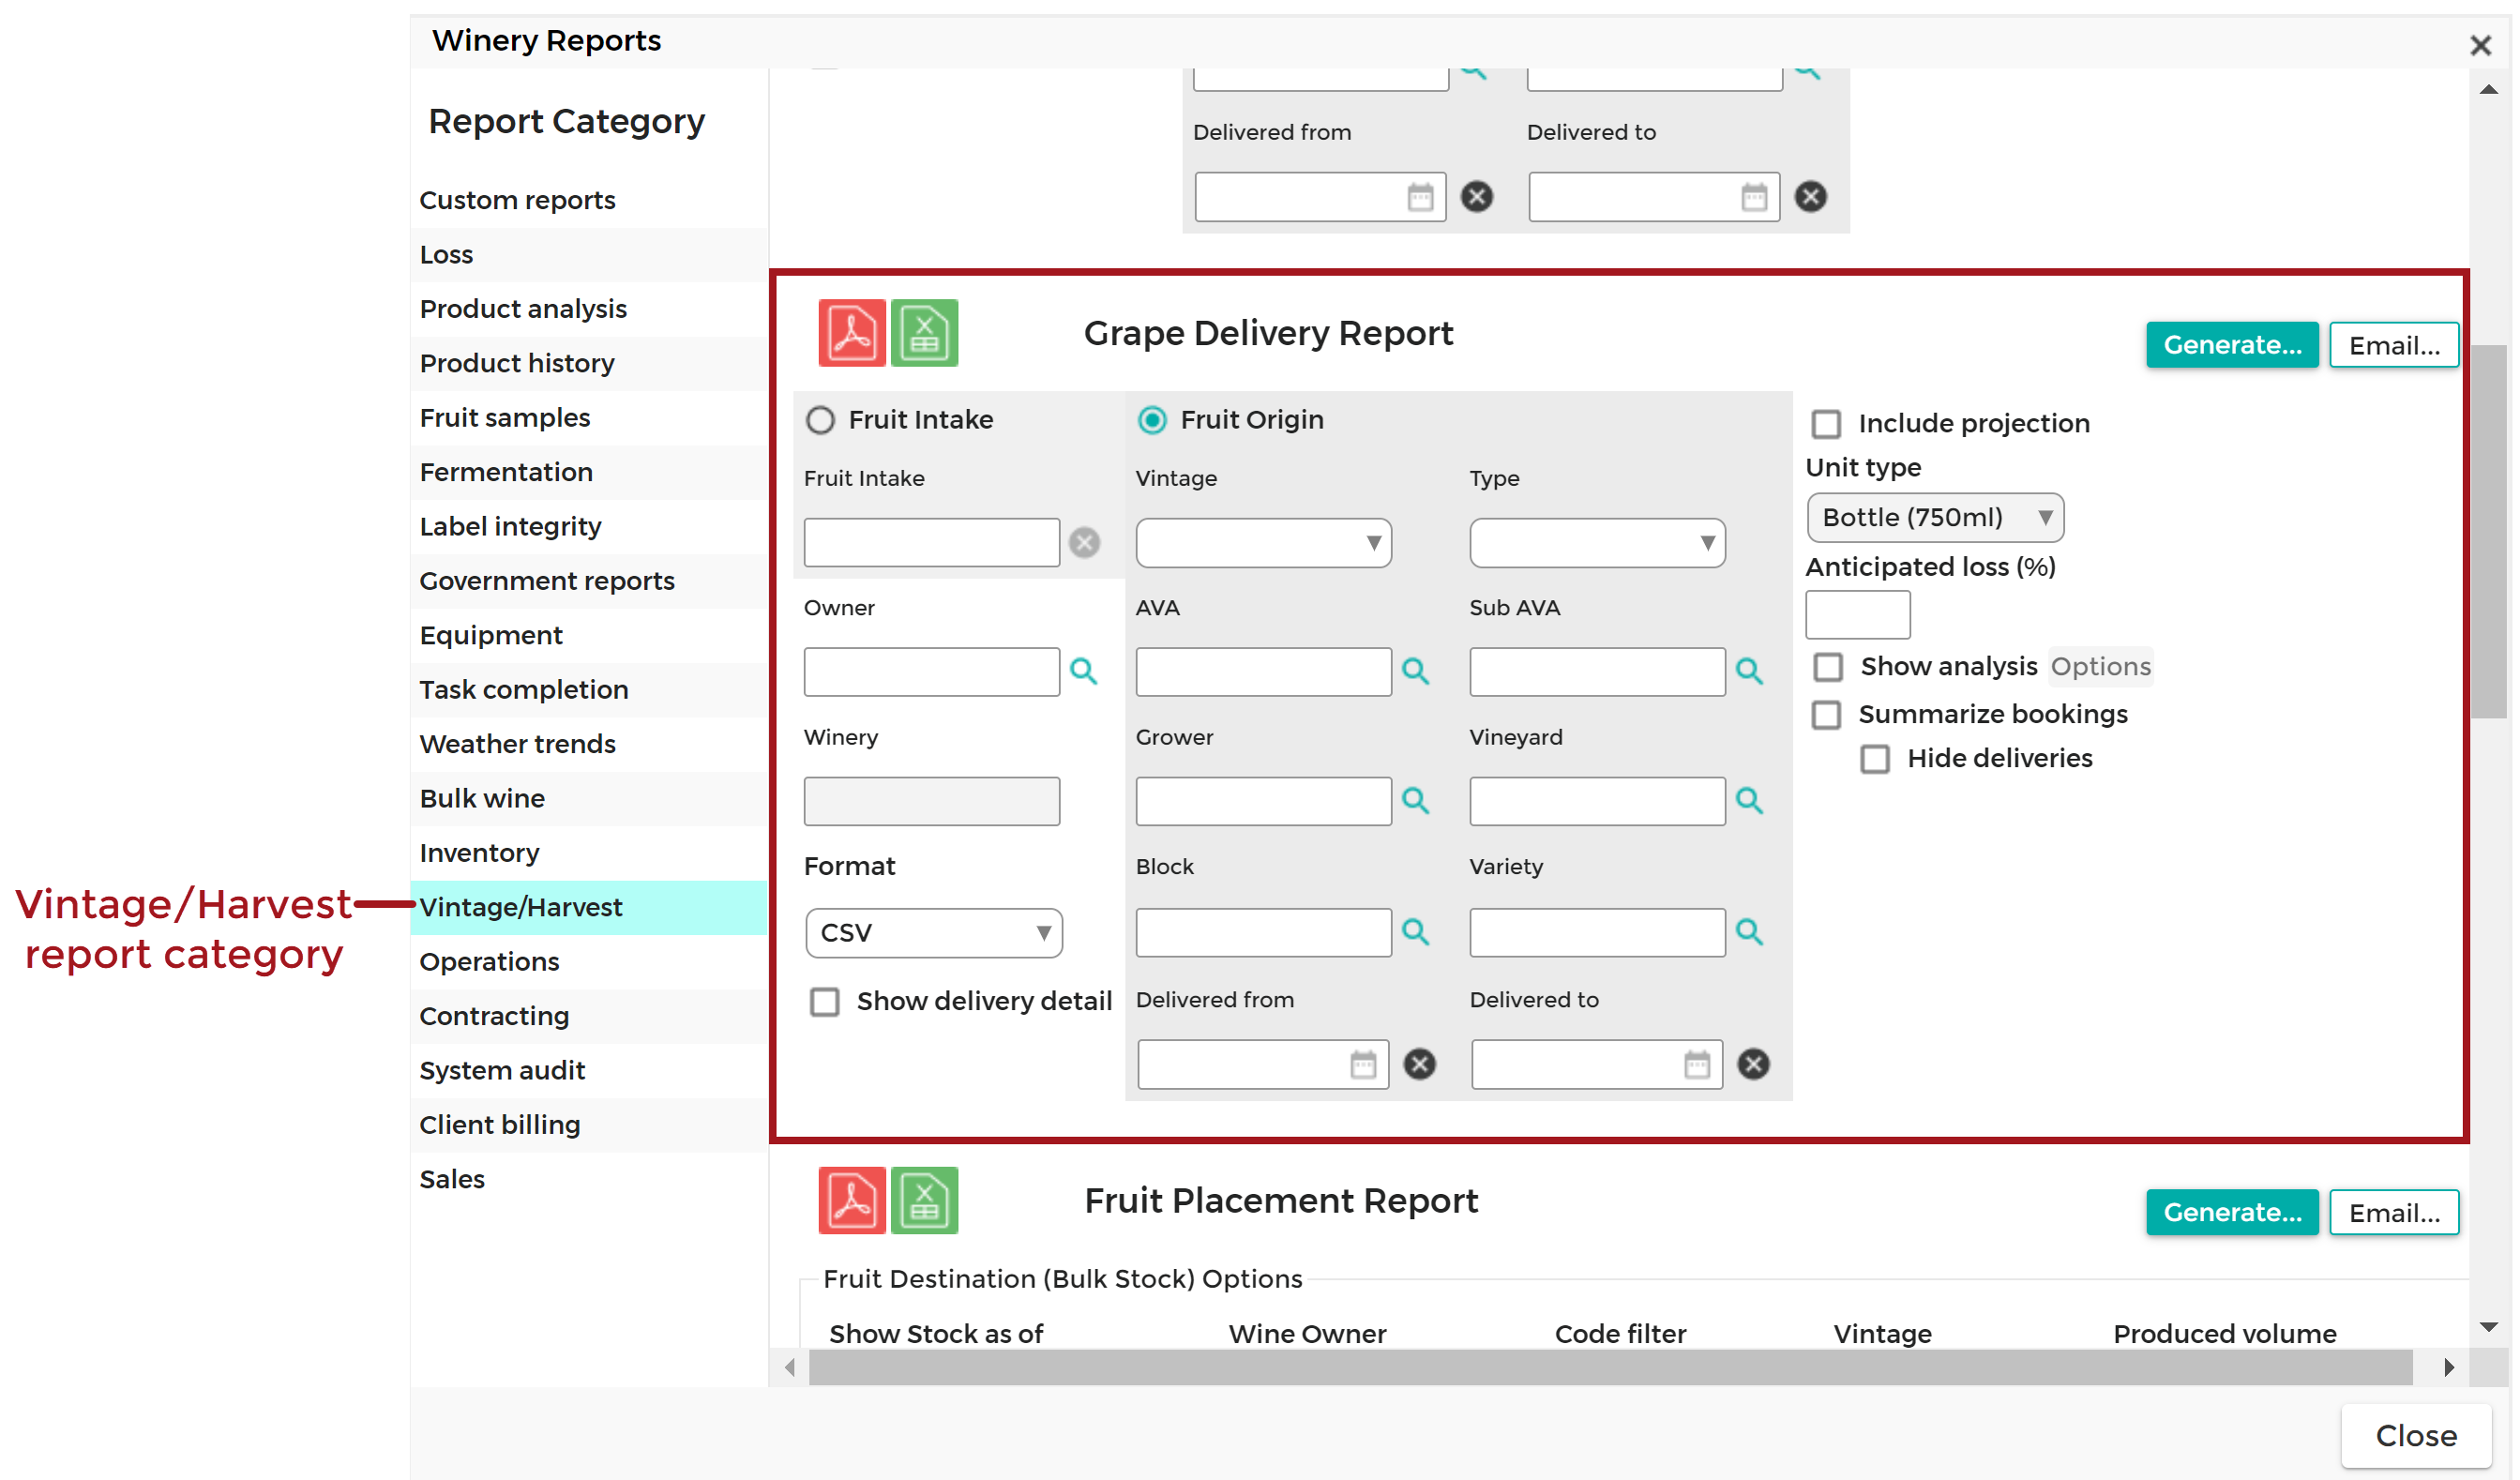
Task: Clear the Grape Delivery Delivered to date
Action: pyautogui.click(x=1753, y=1064)
